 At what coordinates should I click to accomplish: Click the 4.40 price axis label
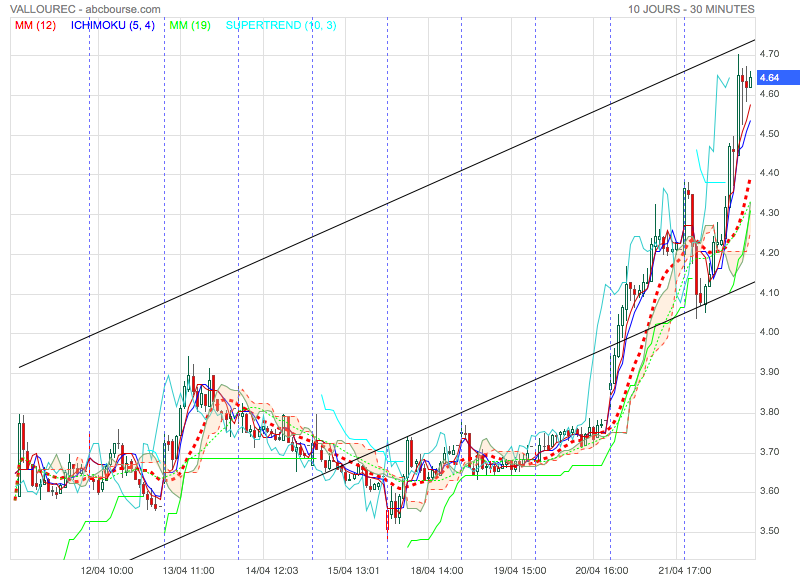(x=769, y=173)
